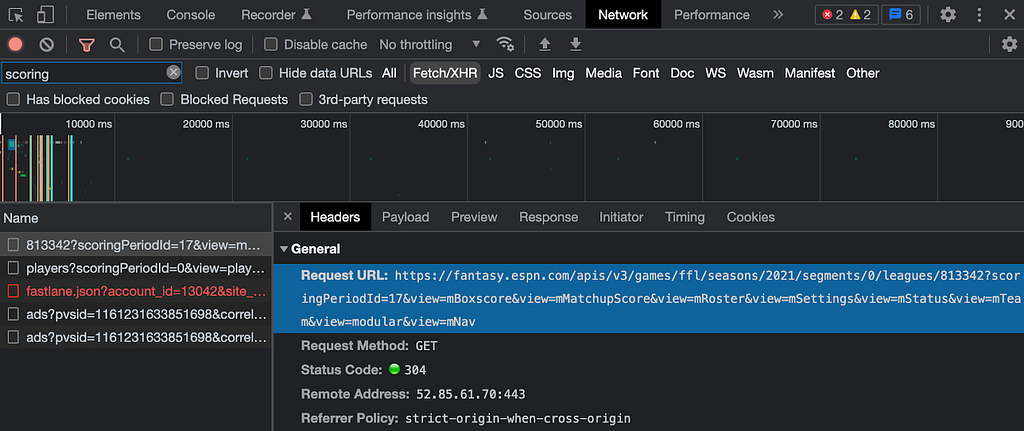Show more DevTools tabs chevron
Viewport: 1024px width, 431px height.
[778, 14]
